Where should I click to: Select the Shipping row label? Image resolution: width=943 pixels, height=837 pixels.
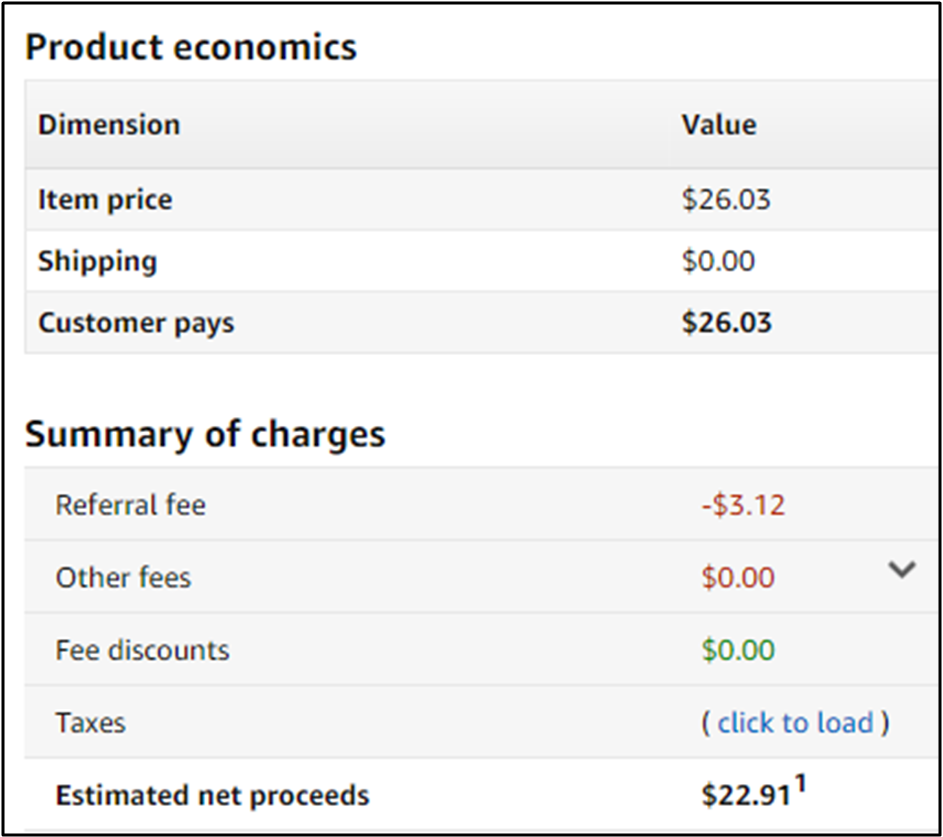point(97,262)
